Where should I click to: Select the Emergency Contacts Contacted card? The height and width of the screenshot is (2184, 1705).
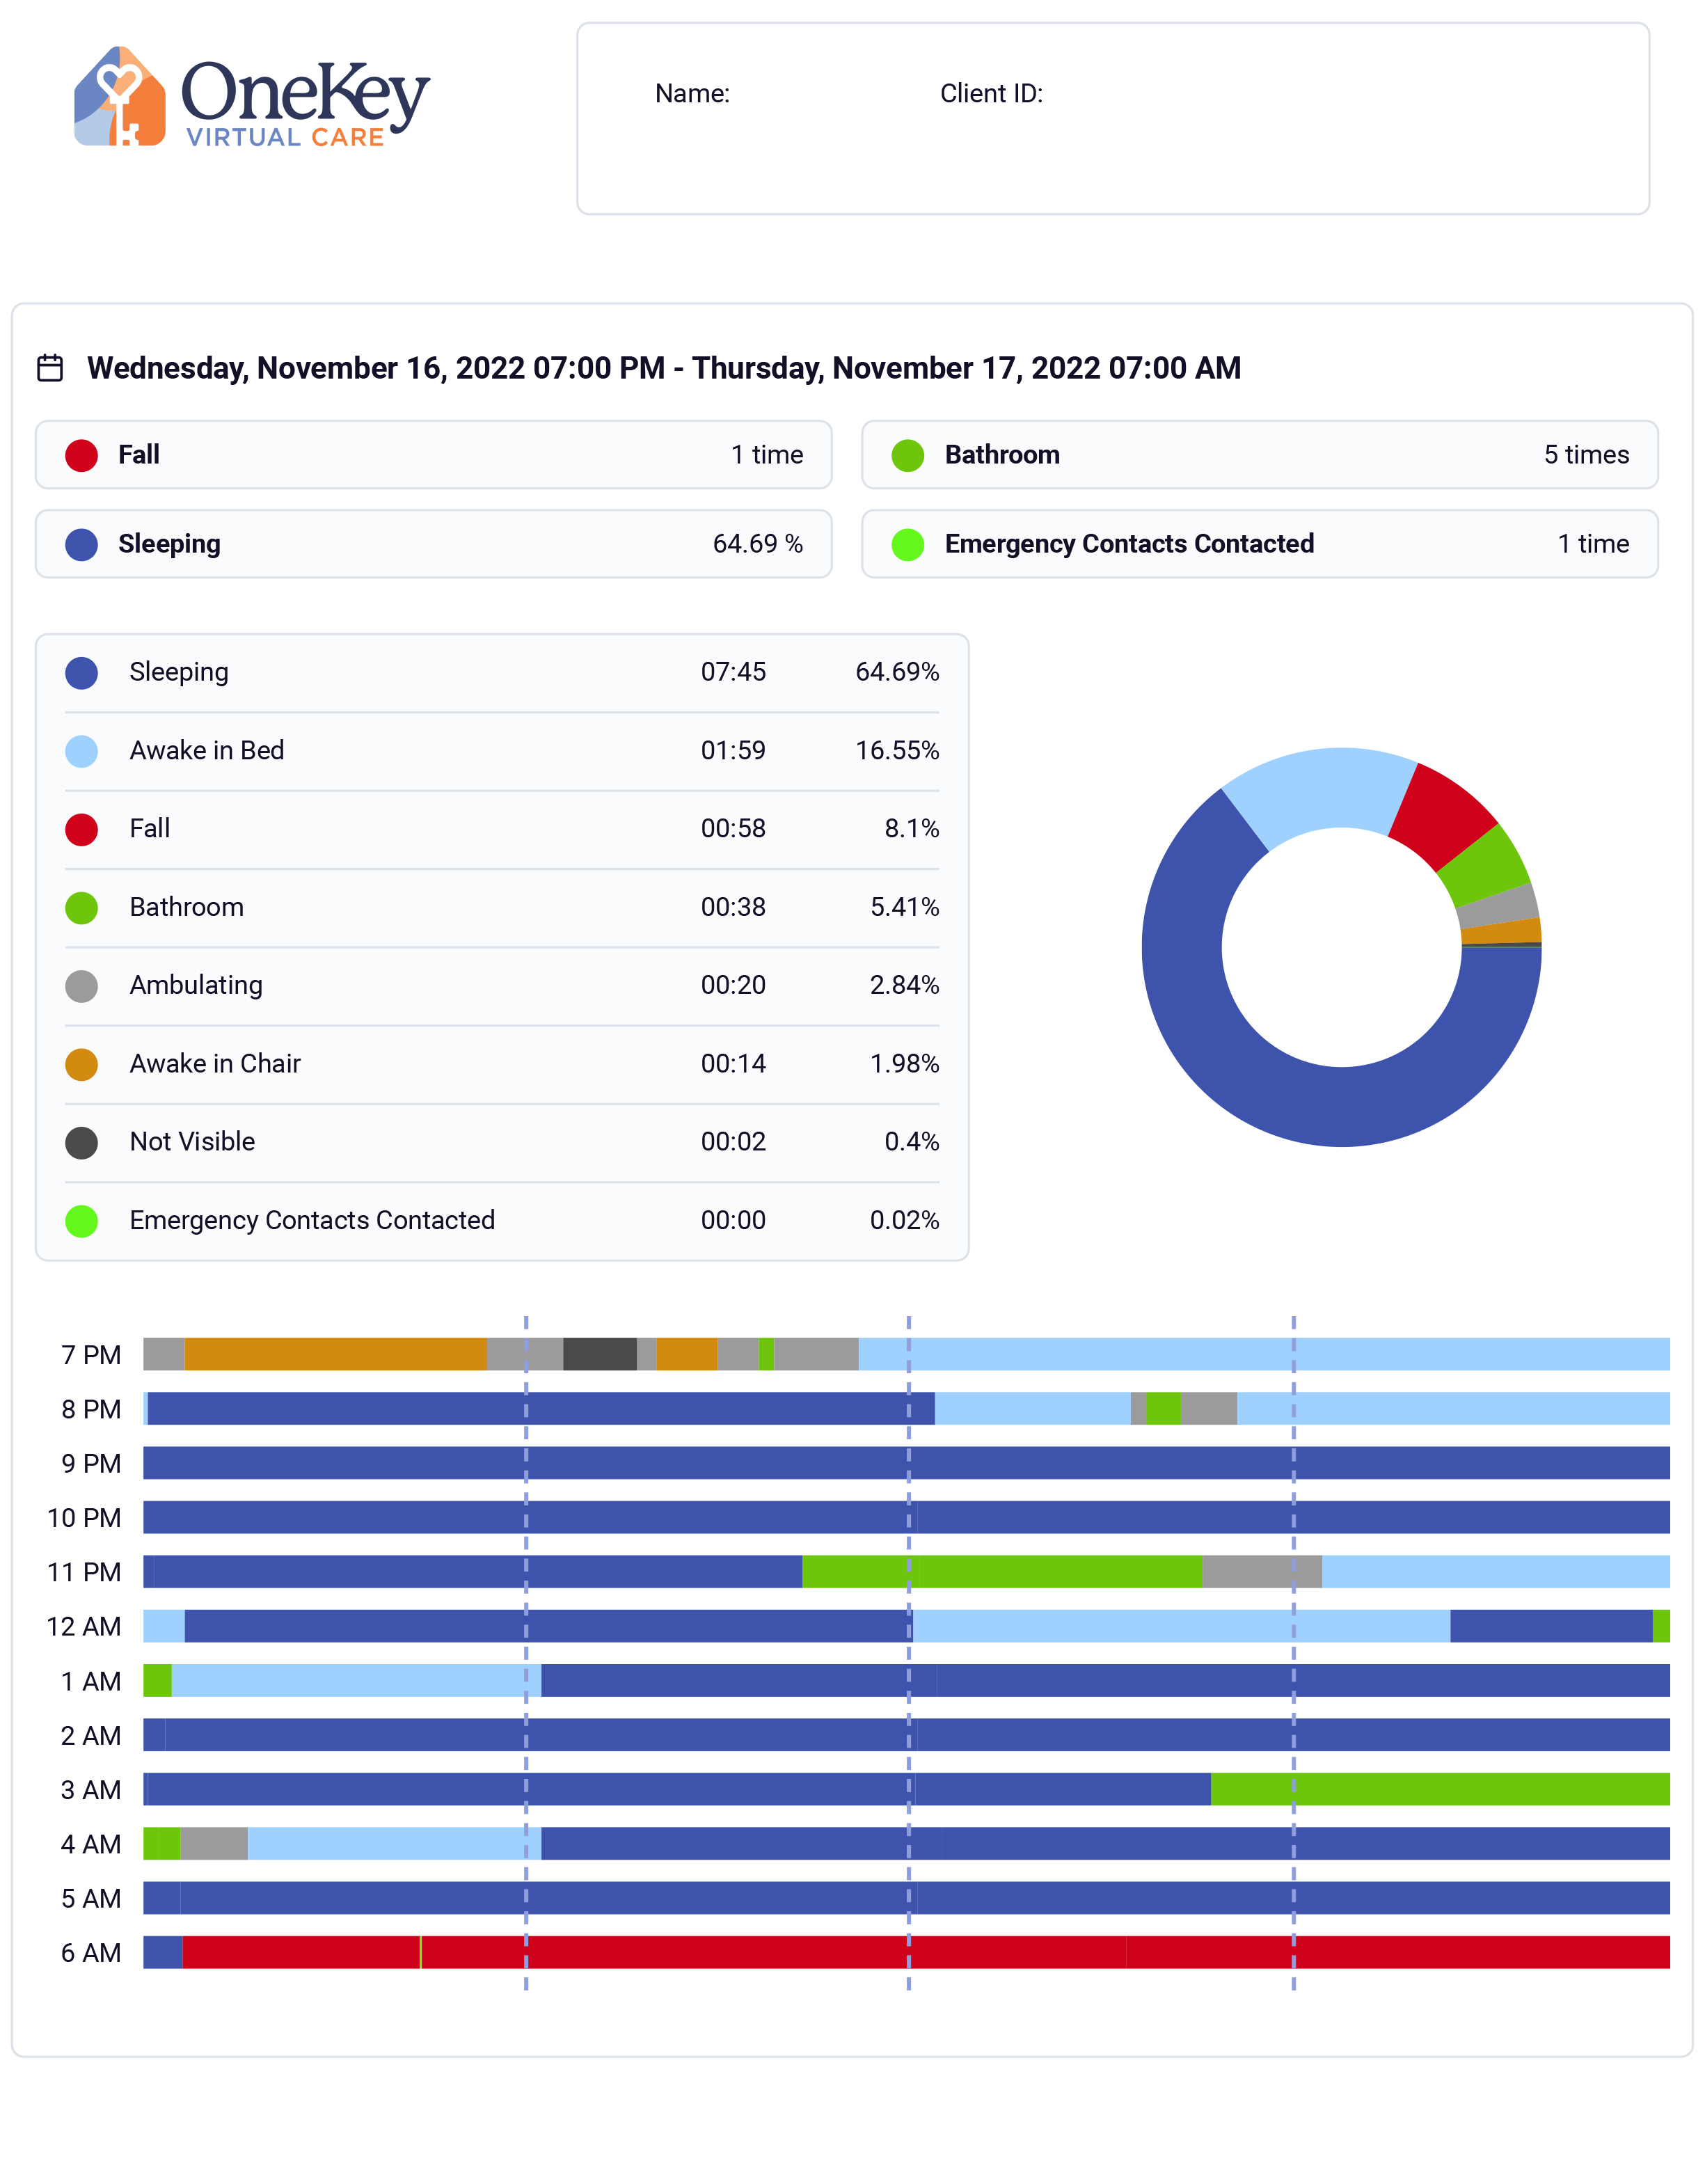coord(1259,544)
